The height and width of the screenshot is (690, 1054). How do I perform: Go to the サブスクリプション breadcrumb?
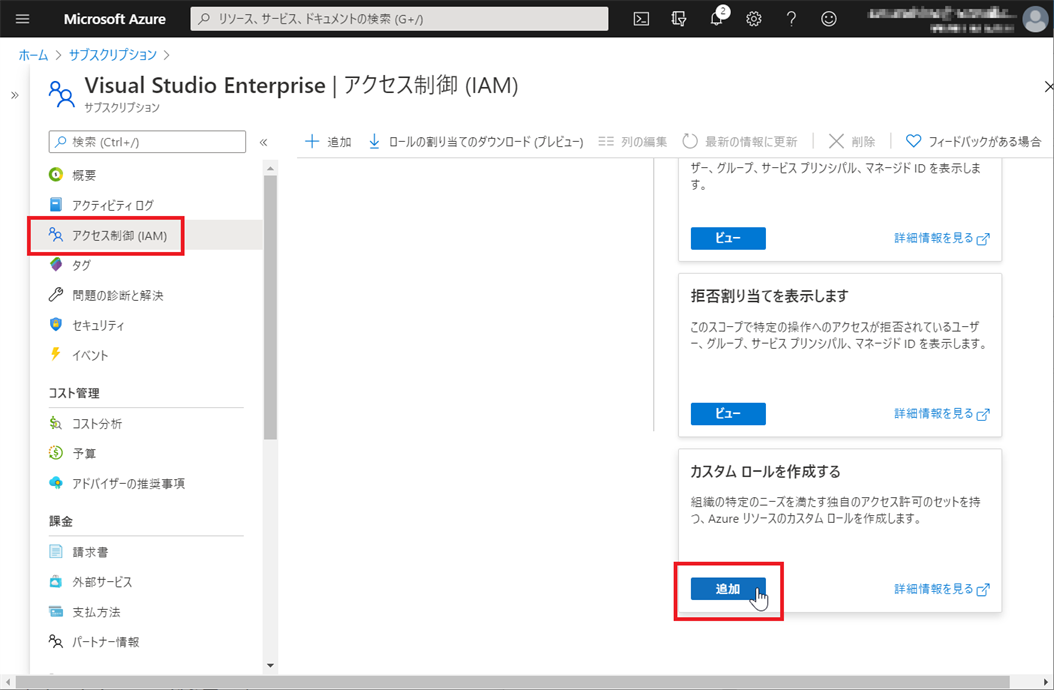(112, 55)
